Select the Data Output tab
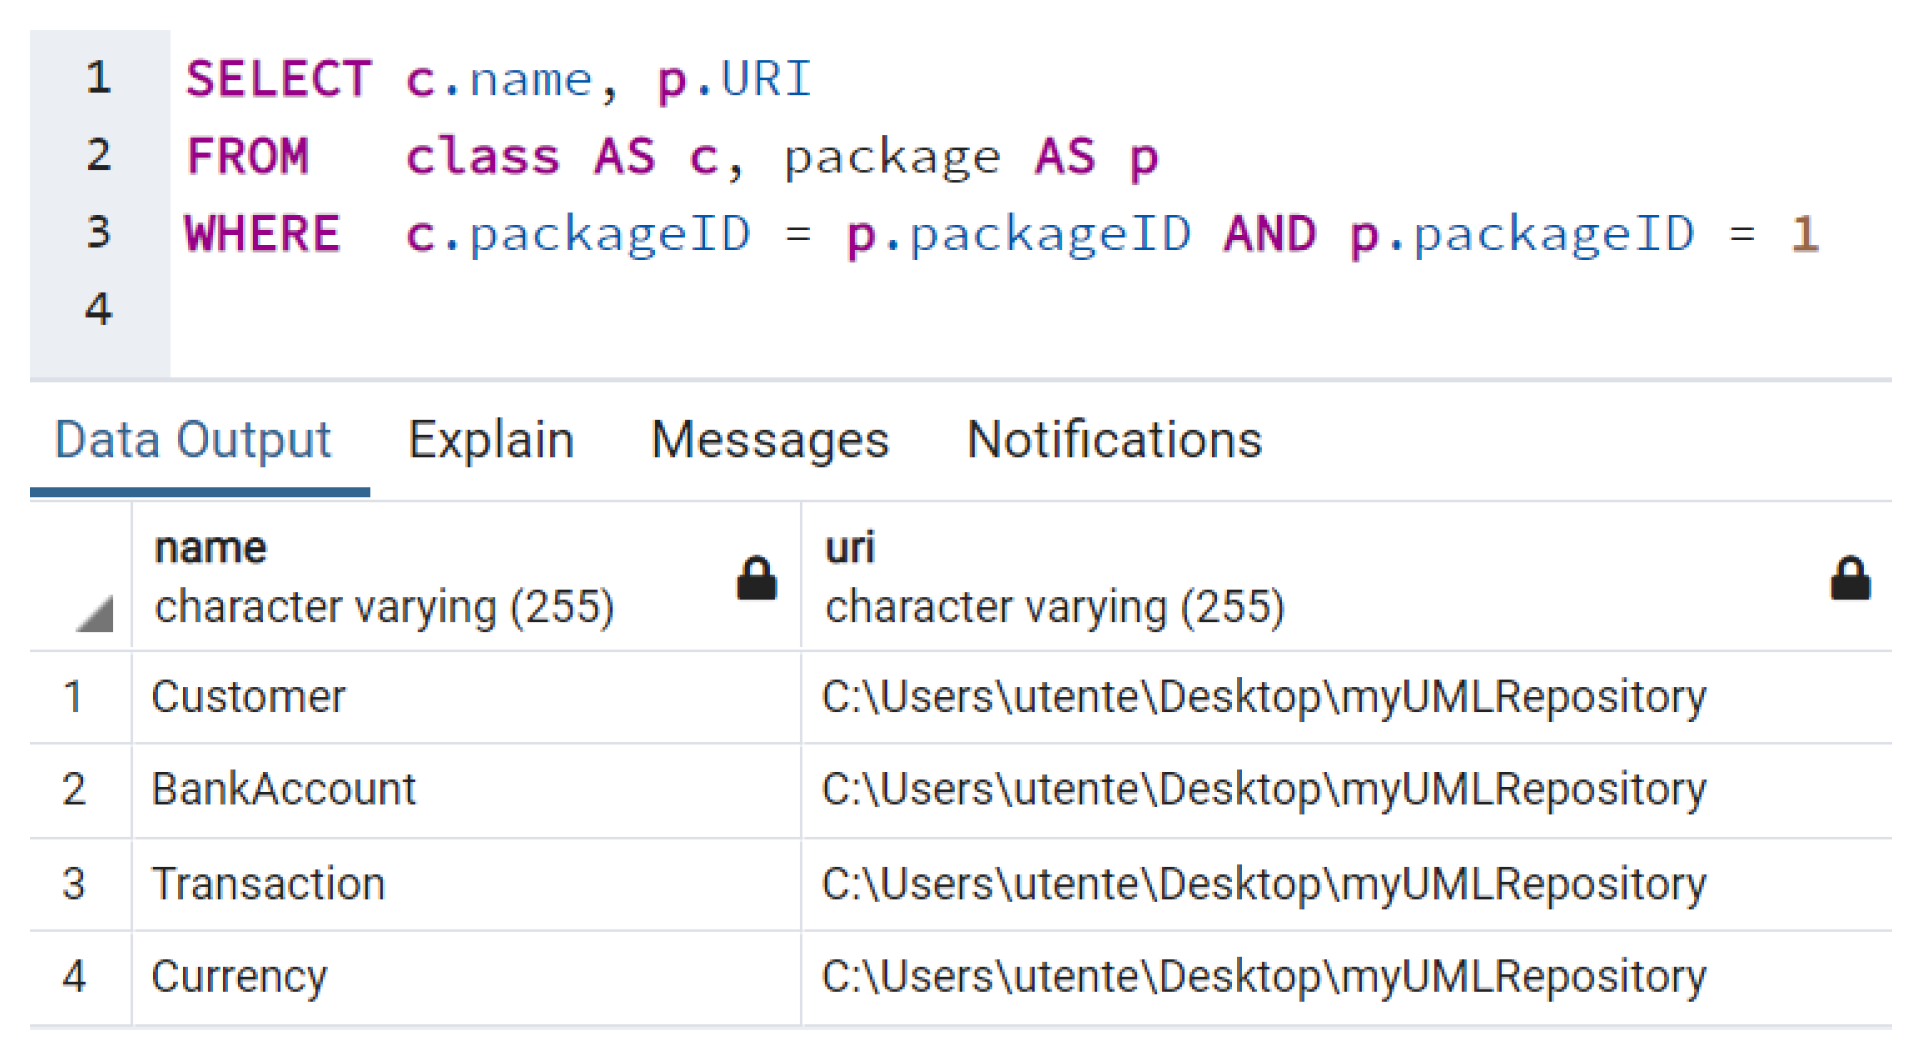 [x=193, y=440]
